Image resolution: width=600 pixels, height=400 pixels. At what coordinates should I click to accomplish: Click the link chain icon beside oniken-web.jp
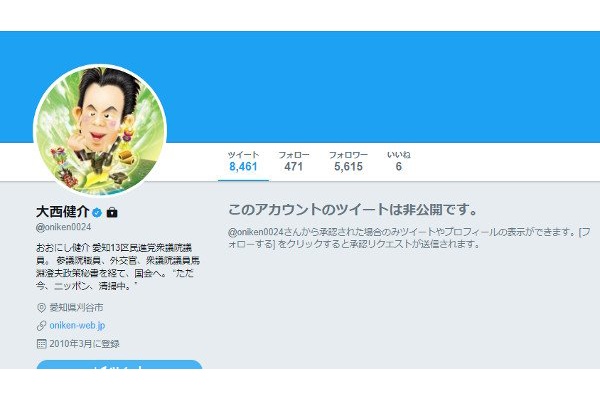click(x=41, y=326)
